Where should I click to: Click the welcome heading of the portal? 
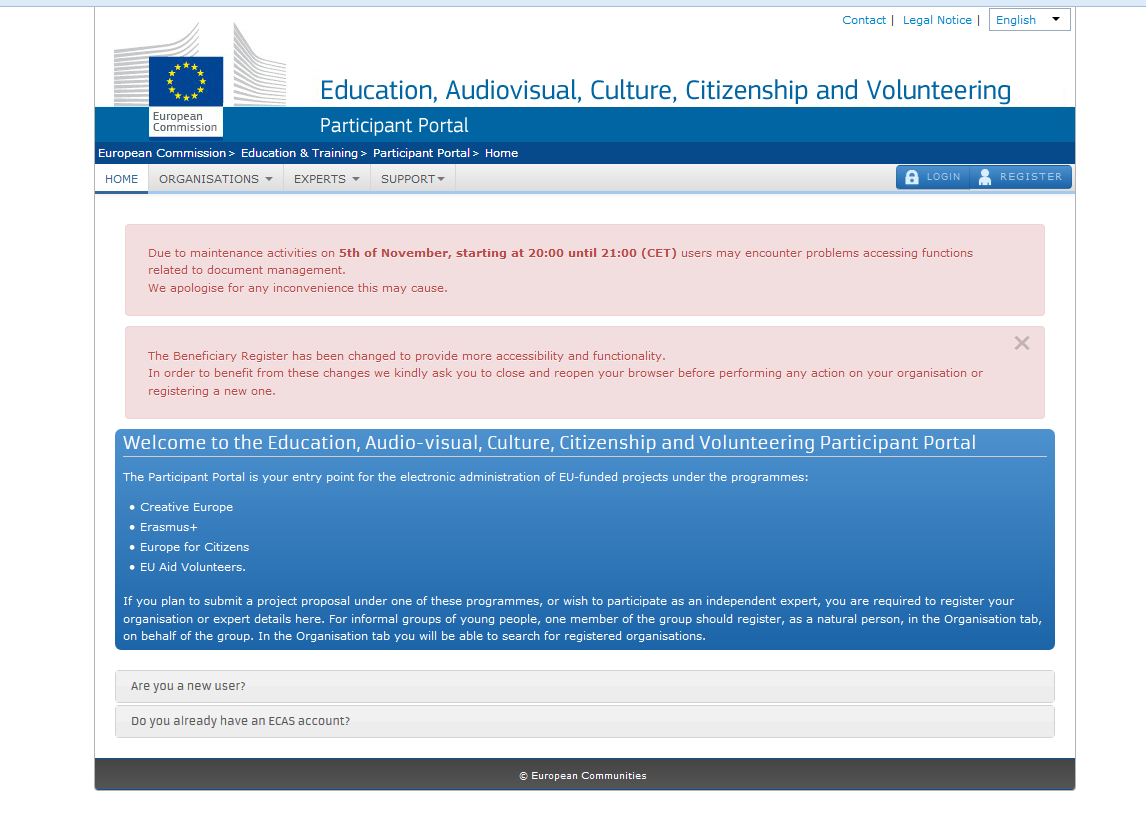click(550, 443)
